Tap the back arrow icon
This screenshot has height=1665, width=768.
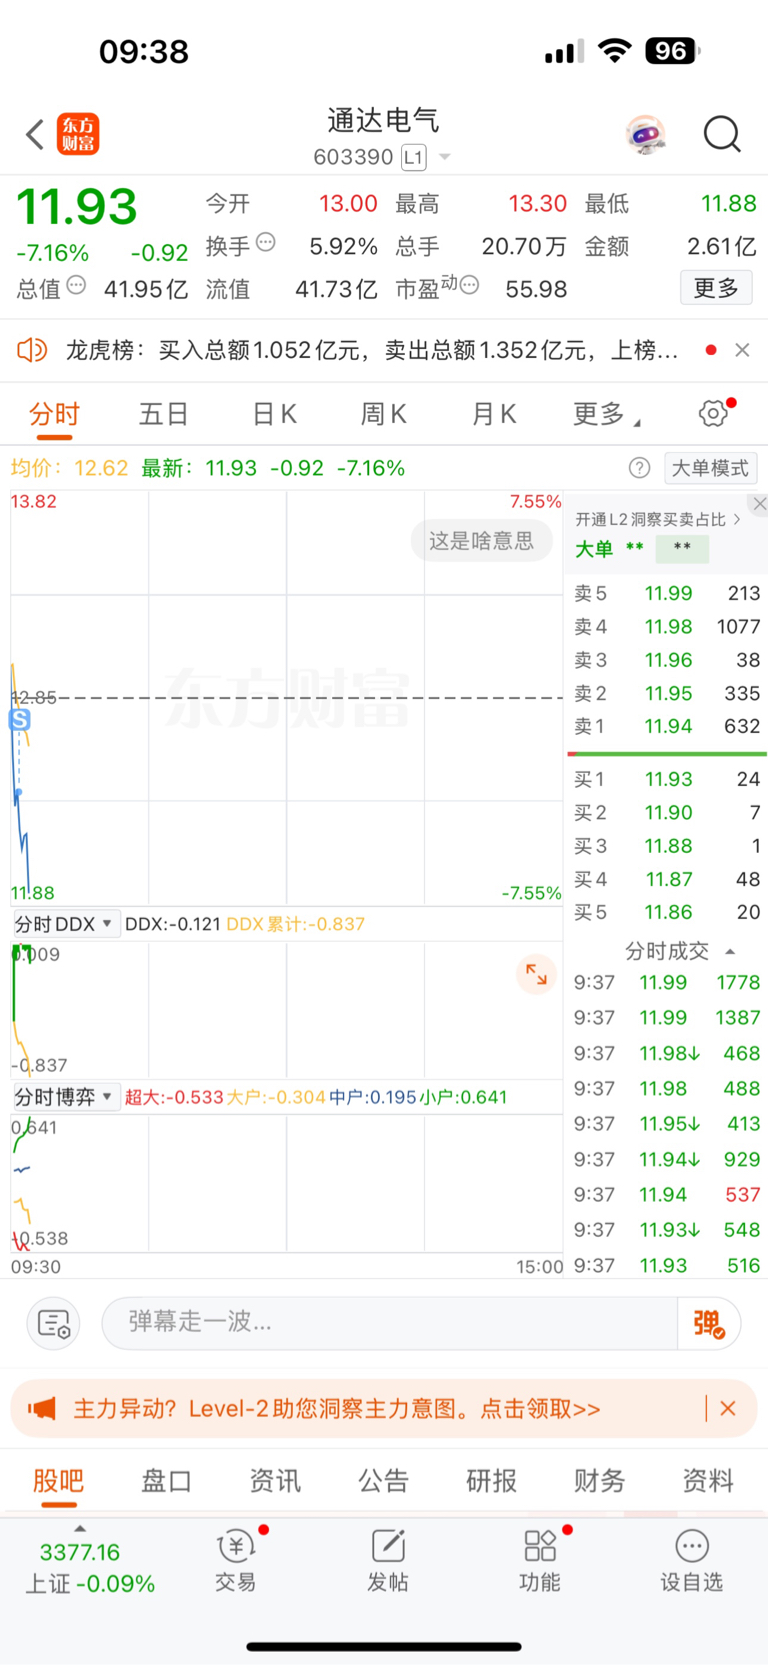tap(35, 134)
